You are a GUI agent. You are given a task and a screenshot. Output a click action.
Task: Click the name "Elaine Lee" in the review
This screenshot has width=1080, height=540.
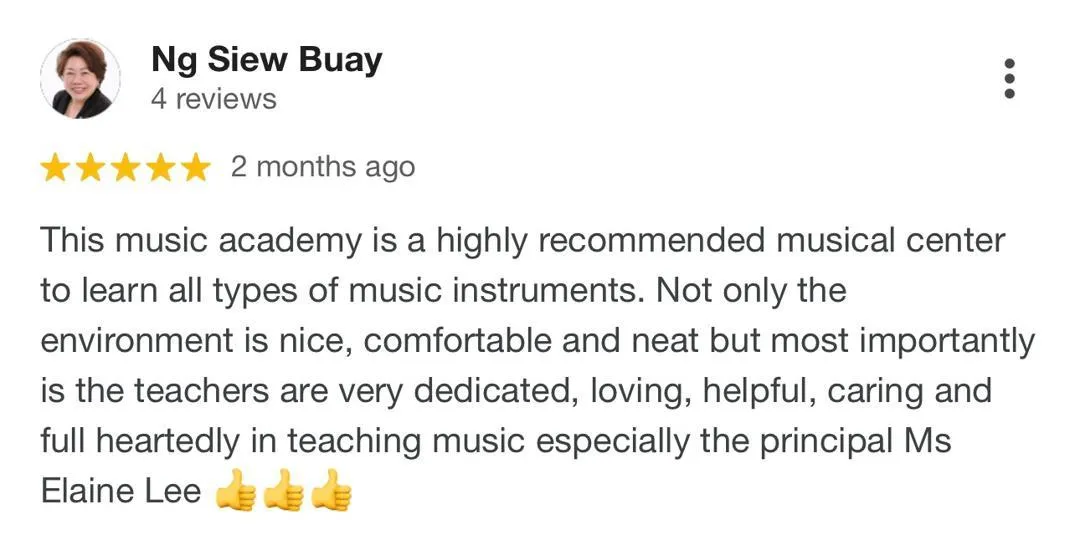point(121,492)
